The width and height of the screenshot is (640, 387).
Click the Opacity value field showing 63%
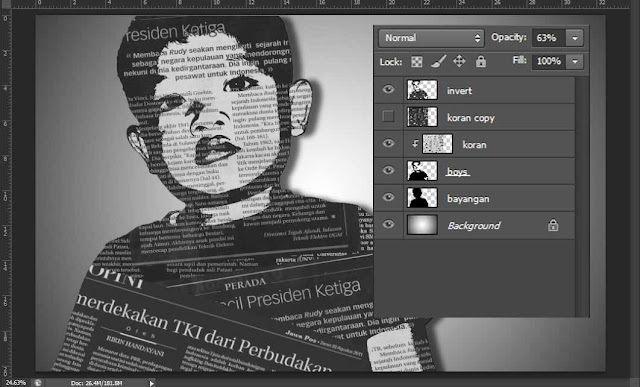coord(549,38)
